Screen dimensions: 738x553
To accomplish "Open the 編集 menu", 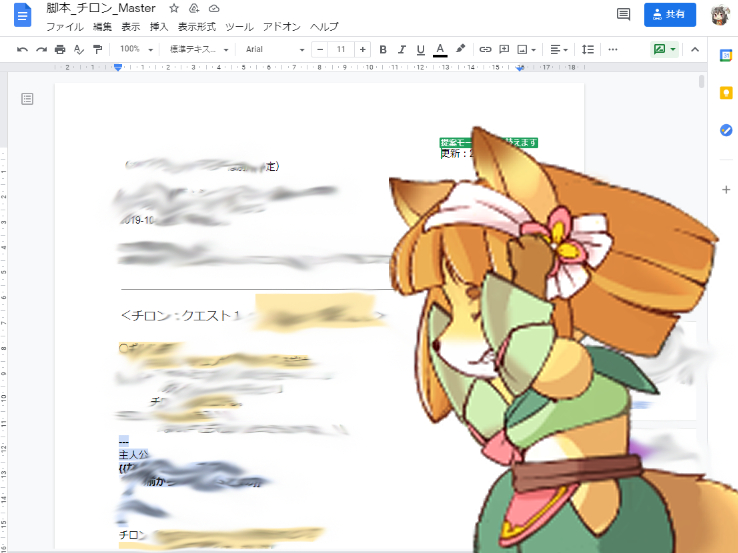I will coord(103,27).
